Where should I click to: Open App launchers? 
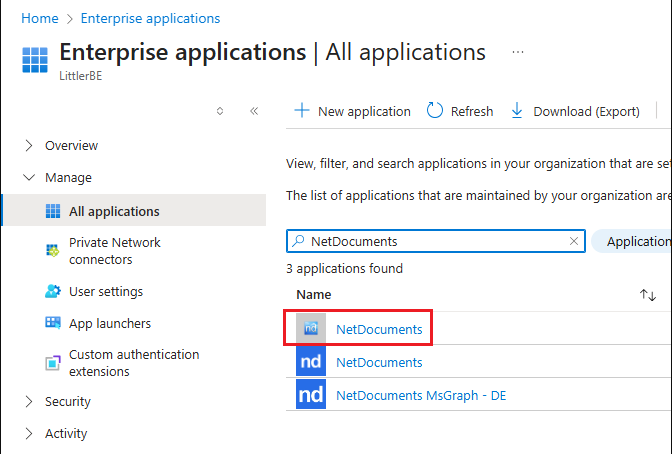coord(110,323)
